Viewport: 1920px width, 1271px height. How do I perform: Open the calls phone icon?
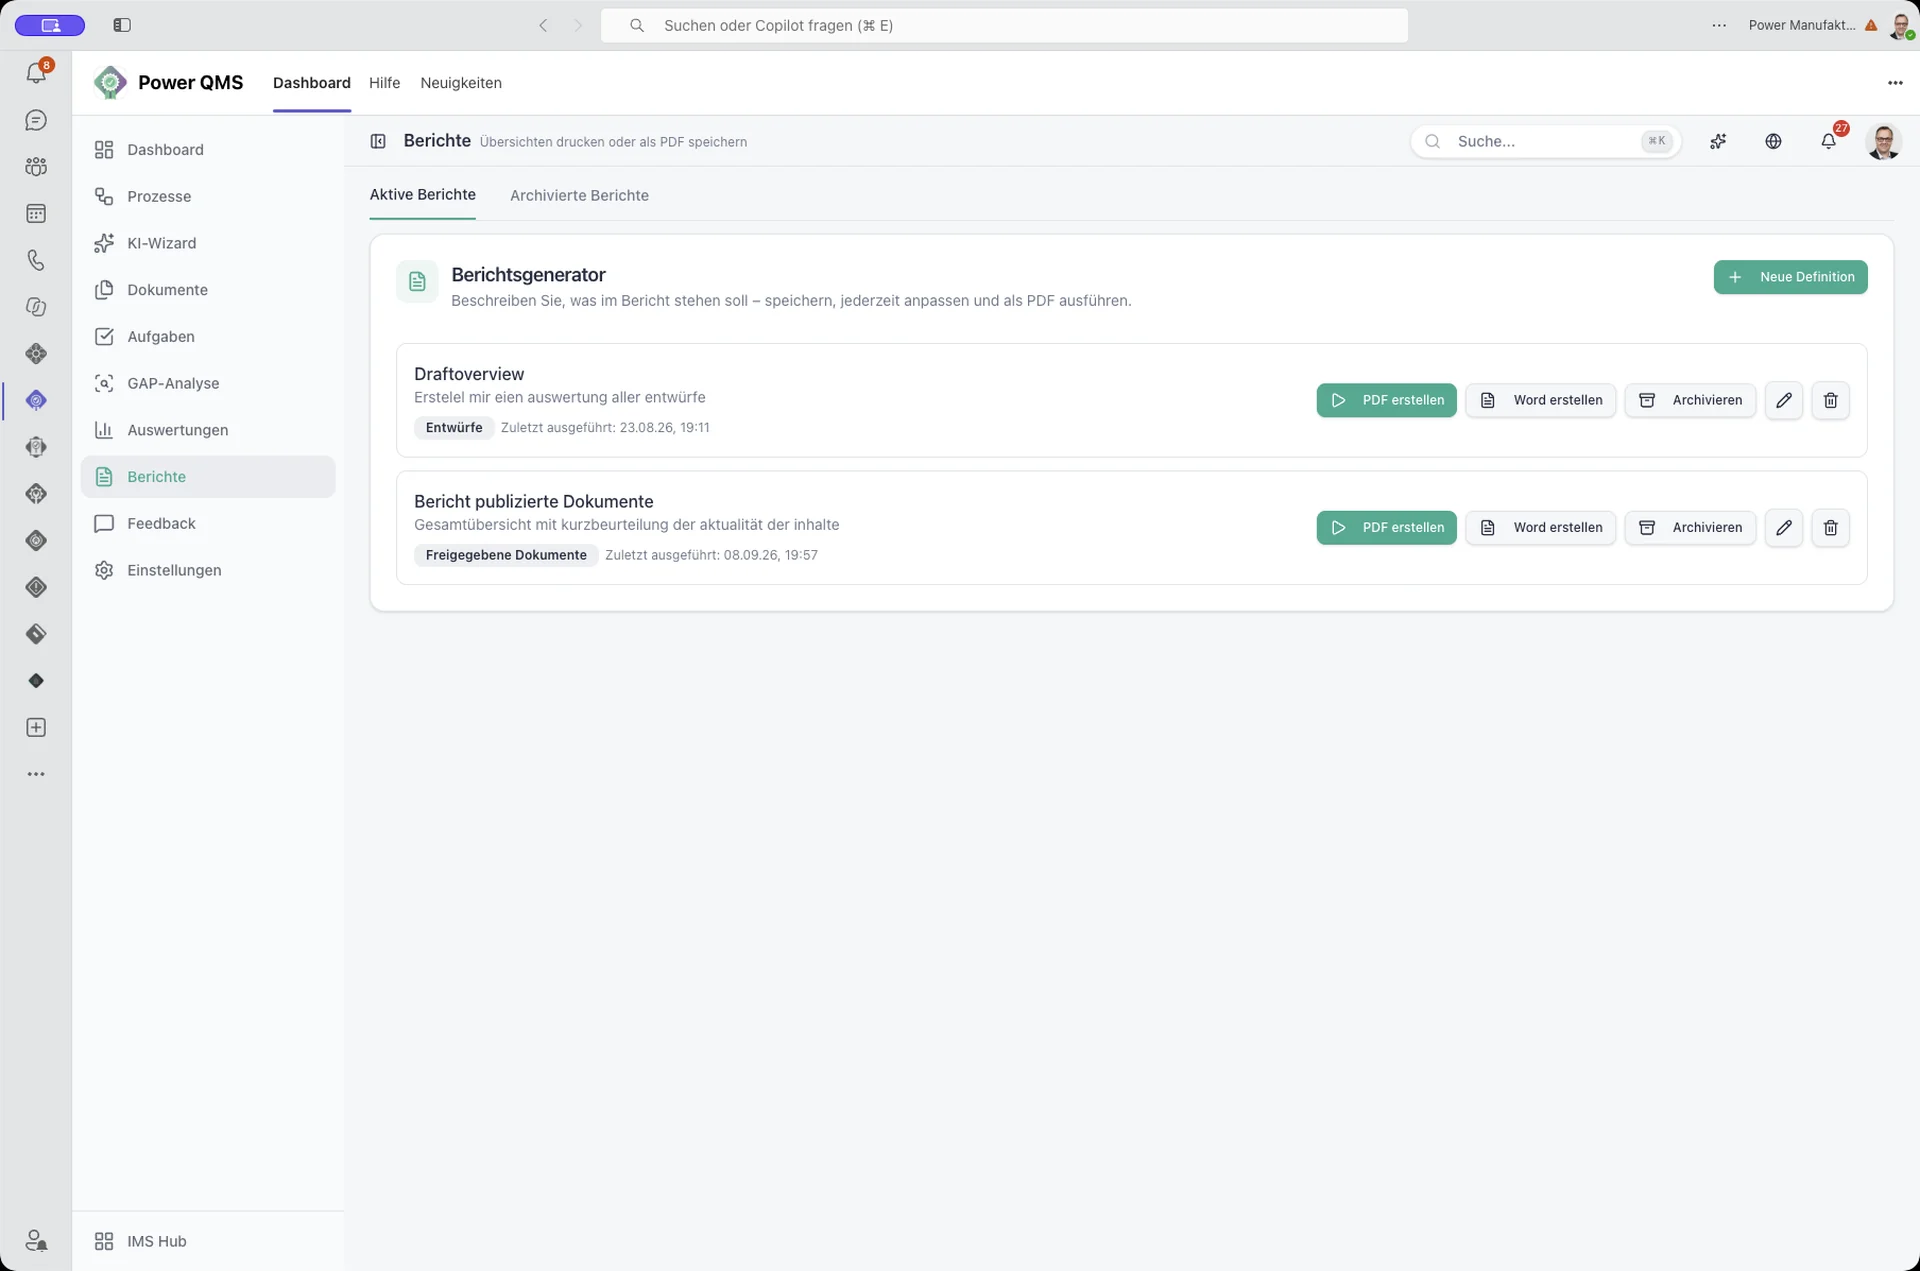click(x=36, y=260)
